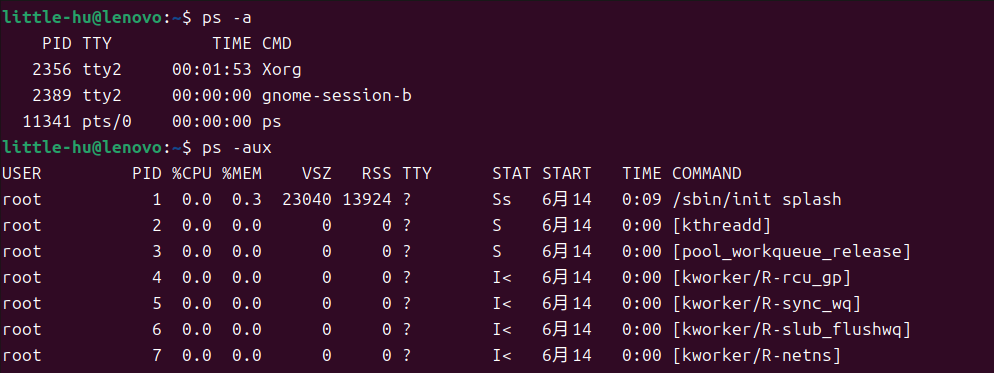Screen dimensions: 994x373
Task: Click the USER column header
Action: pos(22,174)
